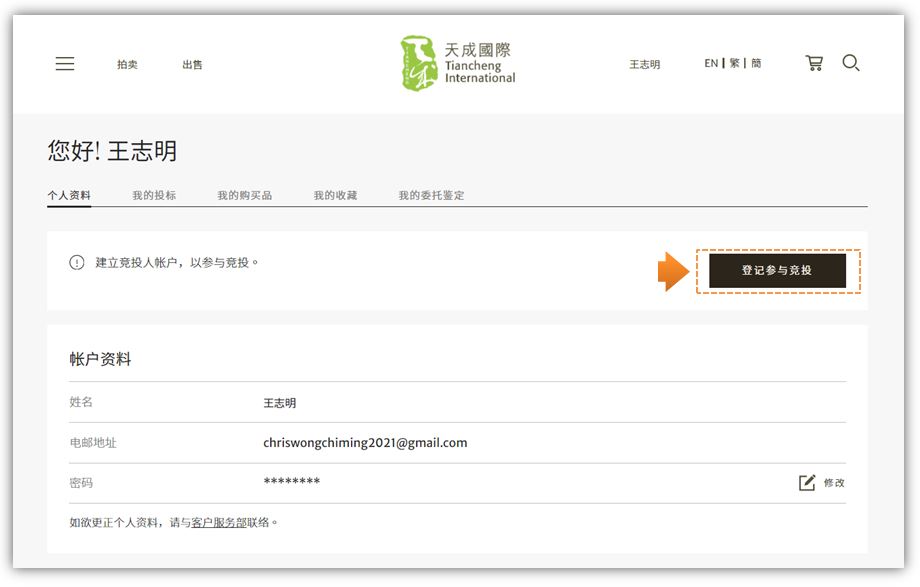The width and height of the screenshot is (920, 587).
Task: Select the 个人资料 tab
Action: 69,195
